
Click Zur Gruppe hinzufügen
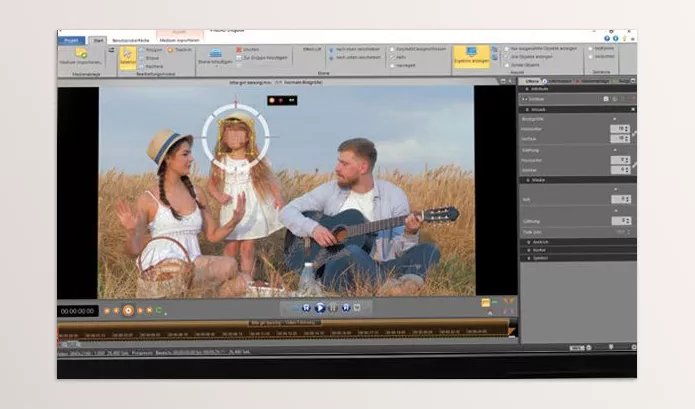(x=262, y=58)
